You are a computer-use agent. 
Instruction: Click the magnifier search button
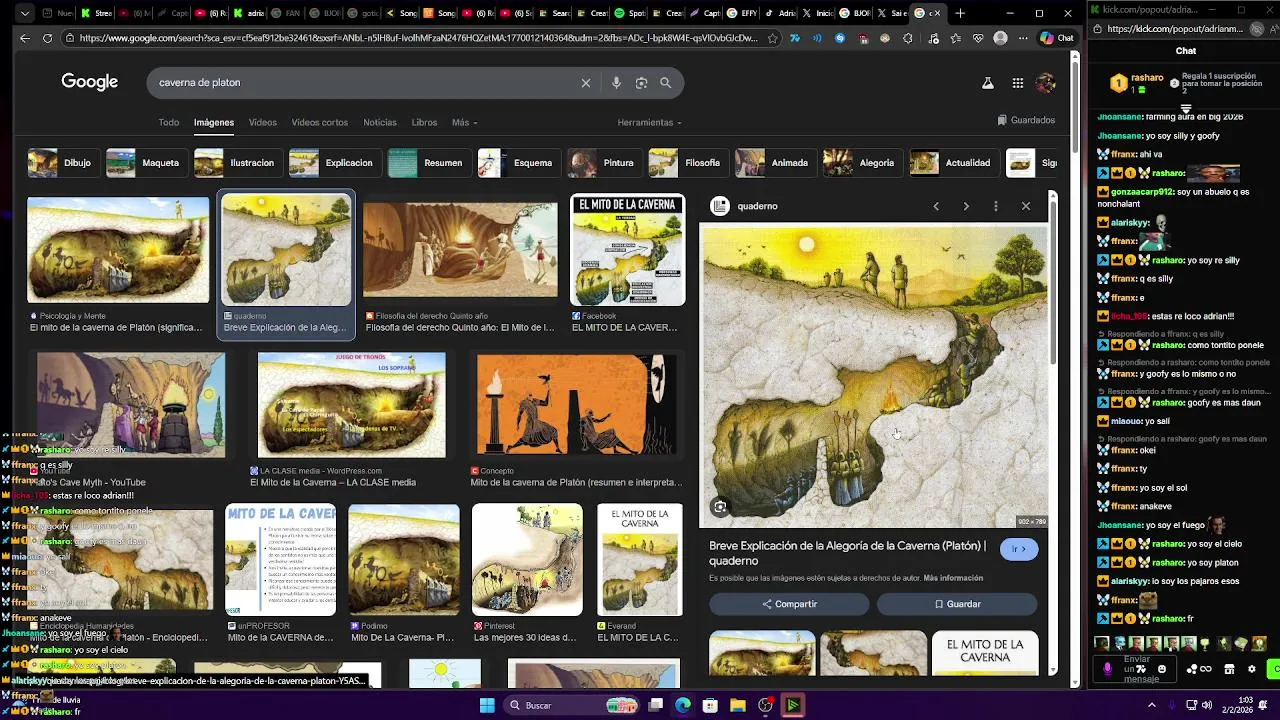[x=665, y=83]
